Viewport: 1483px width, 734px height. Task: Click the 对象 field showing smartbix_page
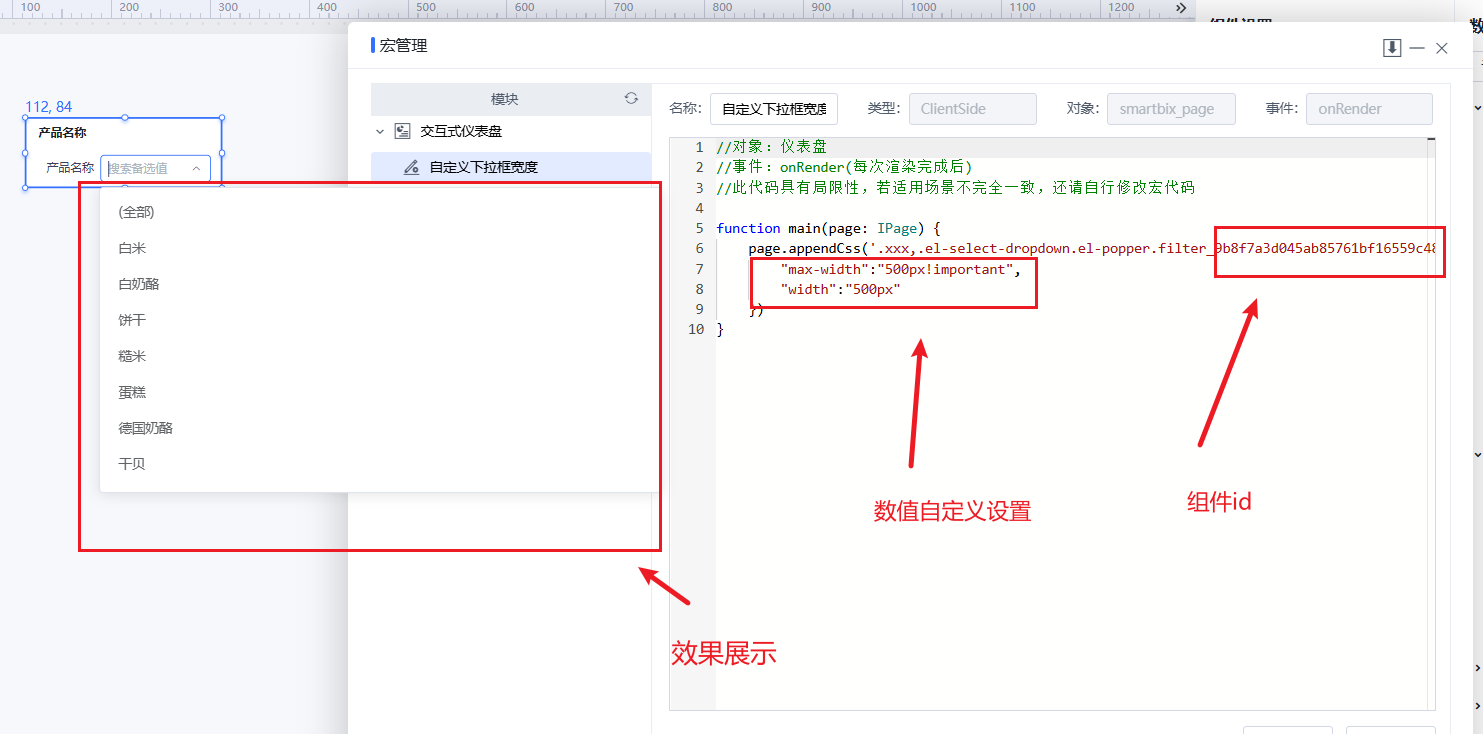[1171, 109]
